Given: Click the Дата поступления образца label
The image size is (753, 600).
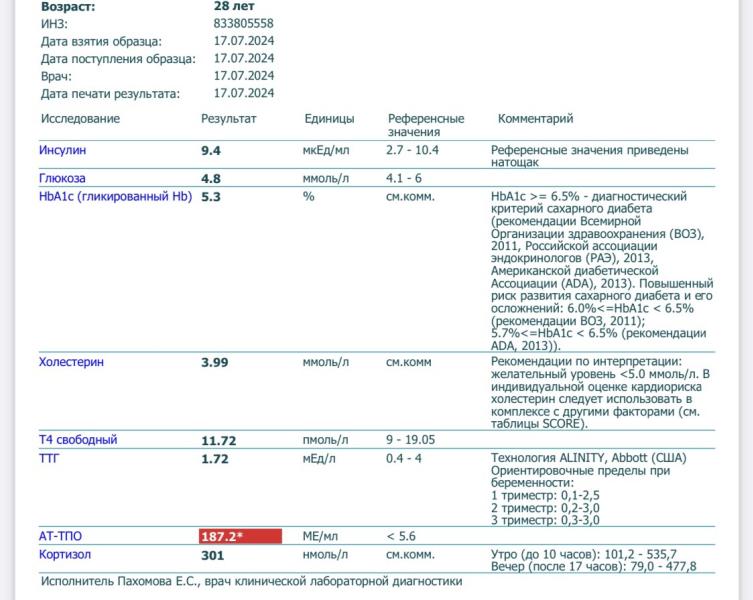Looking at the screenshot, I should pos(118,59).
